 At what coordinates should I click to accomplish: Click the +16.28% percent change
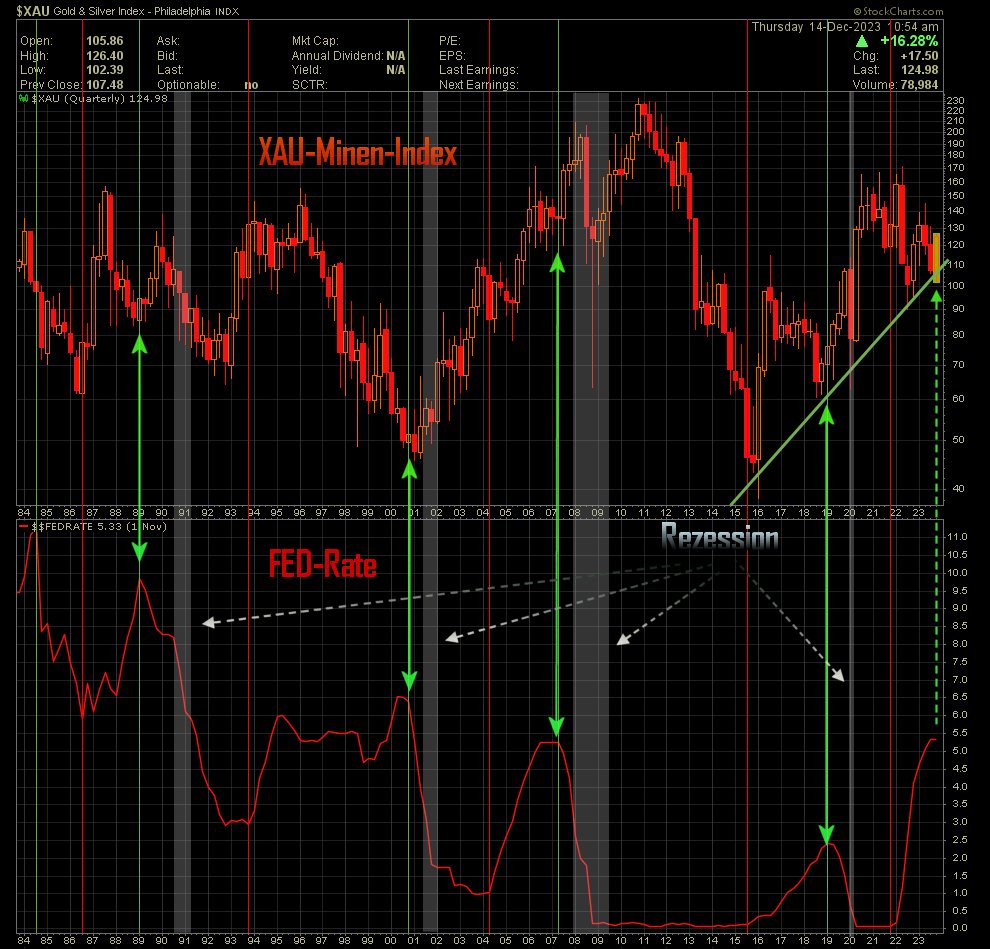pyautogui.click(x=909, y=41)
